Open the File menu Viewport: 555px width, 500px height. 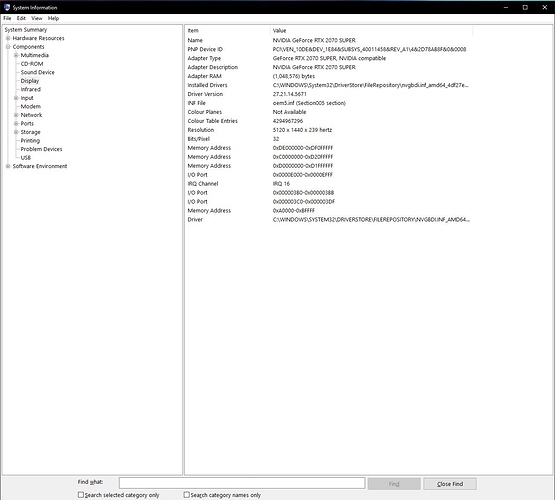coord(7,18)
